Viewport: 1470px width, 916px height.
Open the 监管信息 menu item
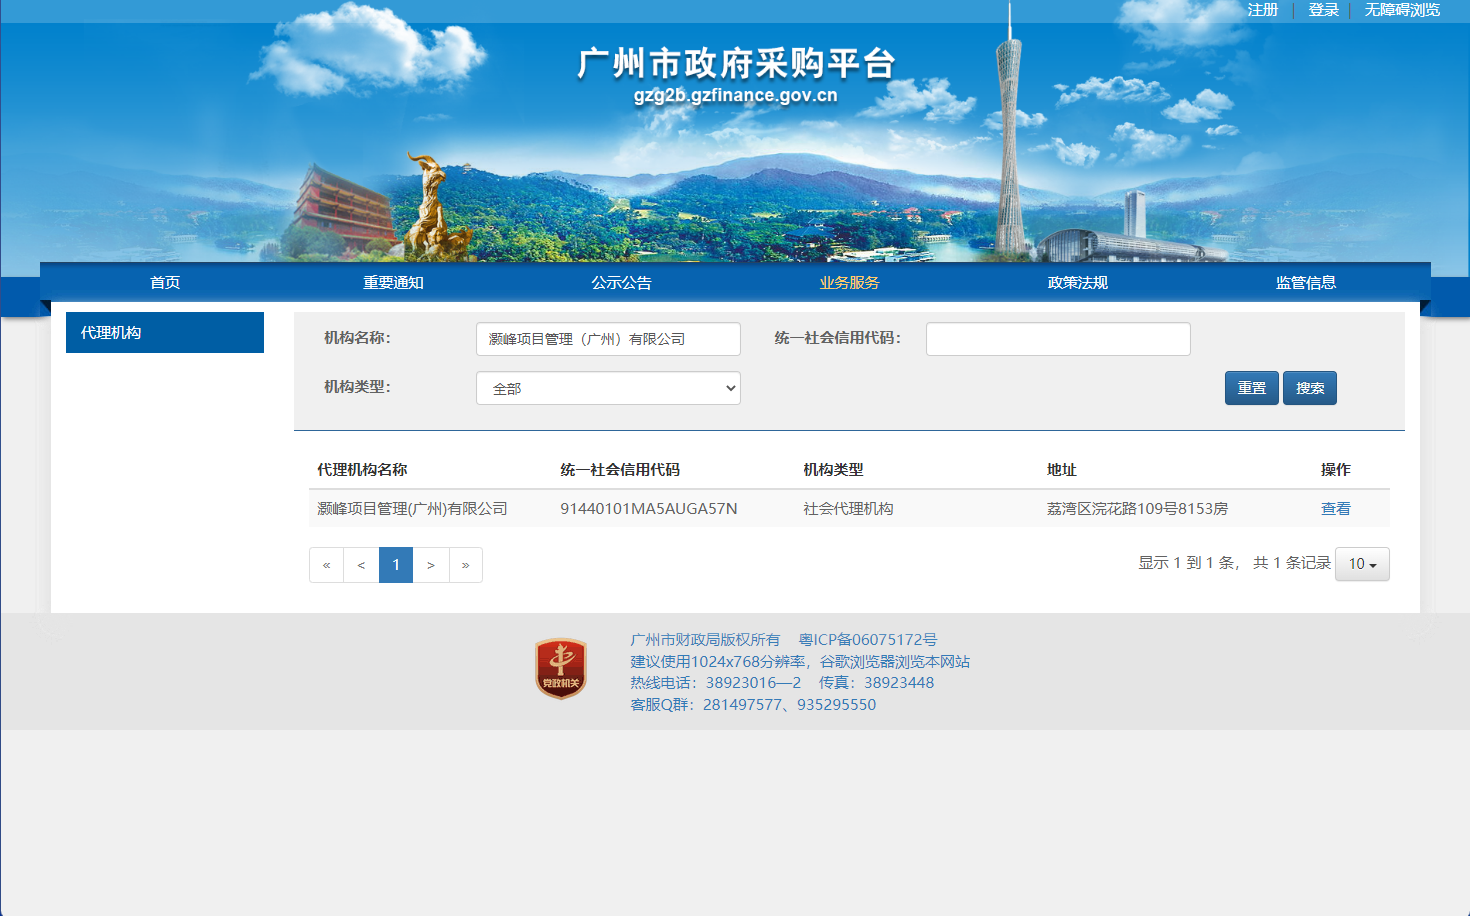point(1305,283)
